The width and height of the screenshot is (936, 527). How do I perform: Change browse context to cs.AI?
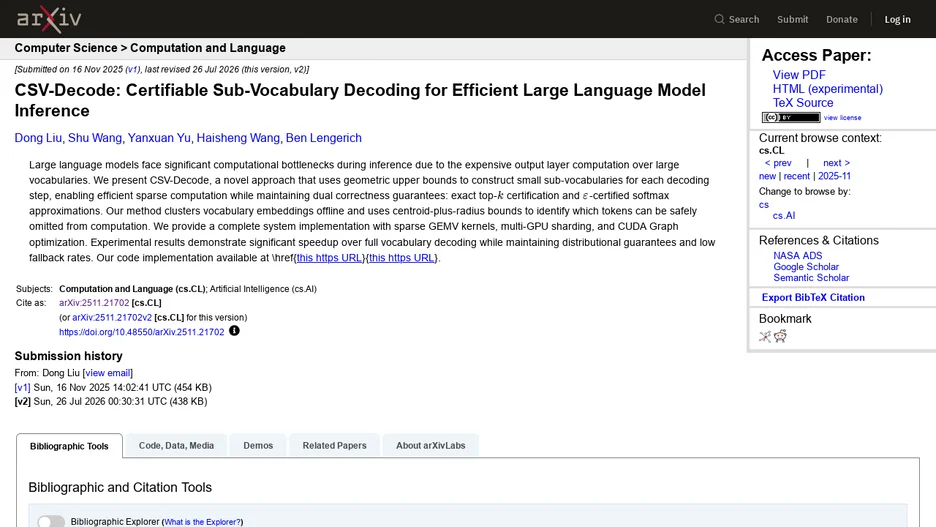point(783,215)
